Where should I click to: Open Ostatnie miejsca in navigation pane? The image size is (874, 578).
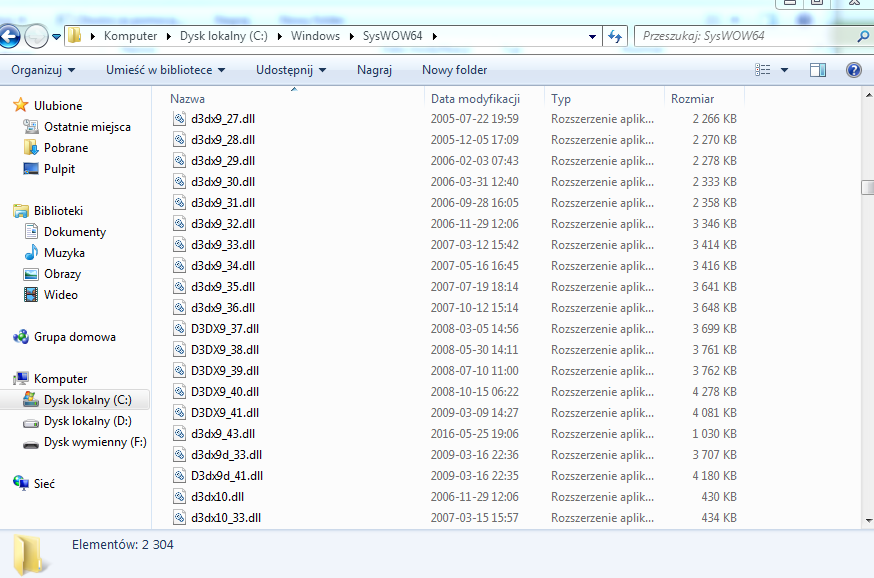point(88,127)
